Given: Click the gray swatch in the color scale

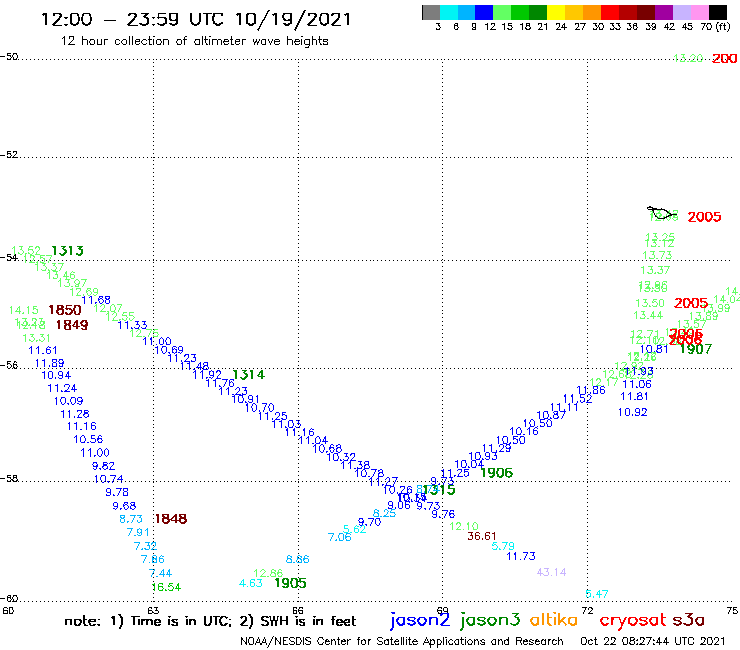Looking at the screenshot, I should coord(431,12).
